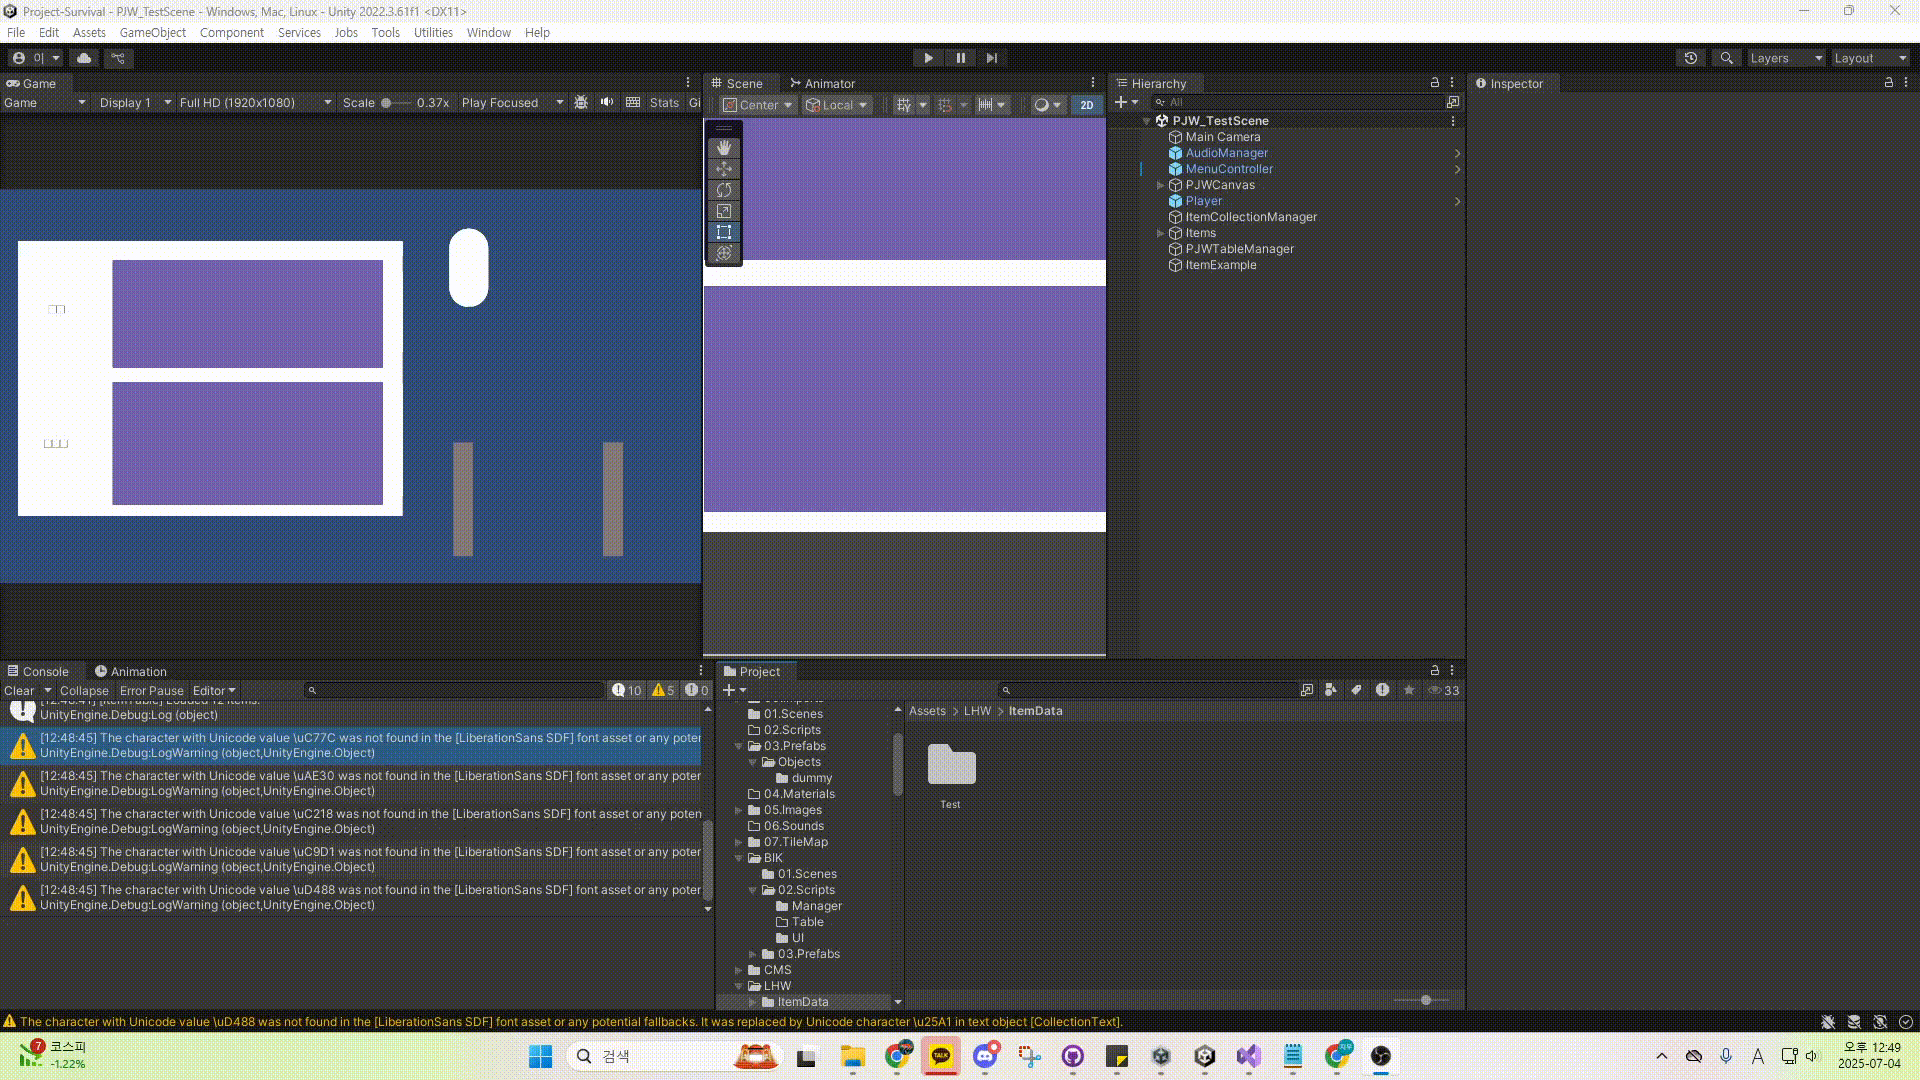Toggle warning messages filter in Console

click(x=664, y=690)
